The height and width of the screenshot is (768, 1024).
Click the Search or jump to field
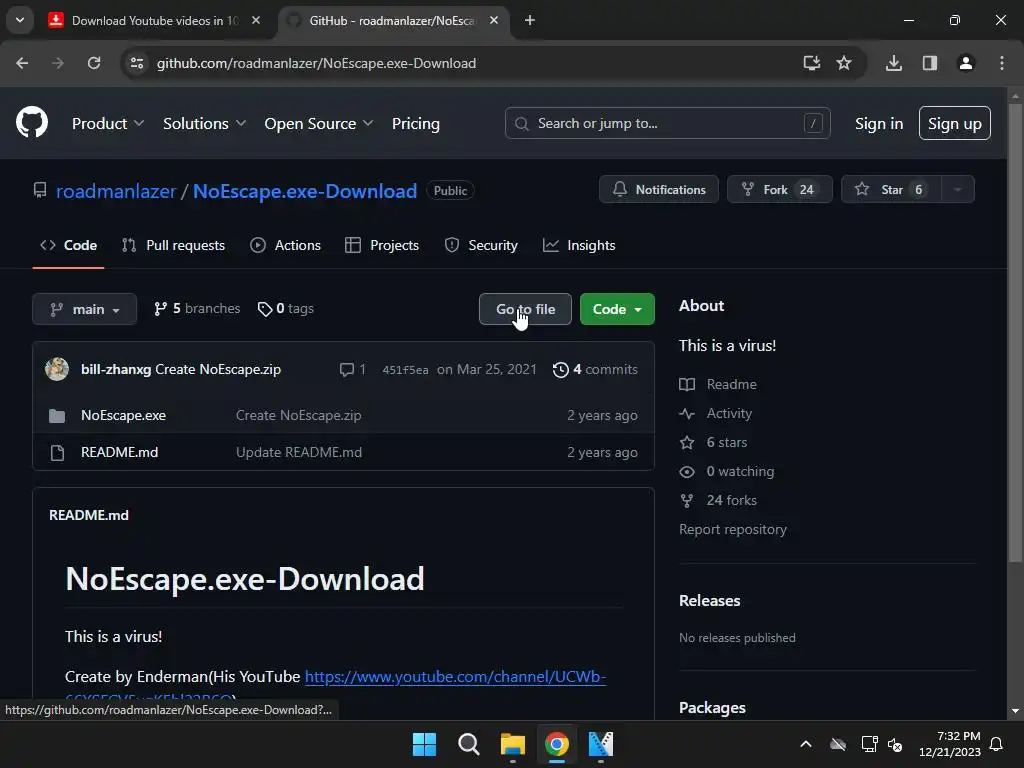coord(667,123)
